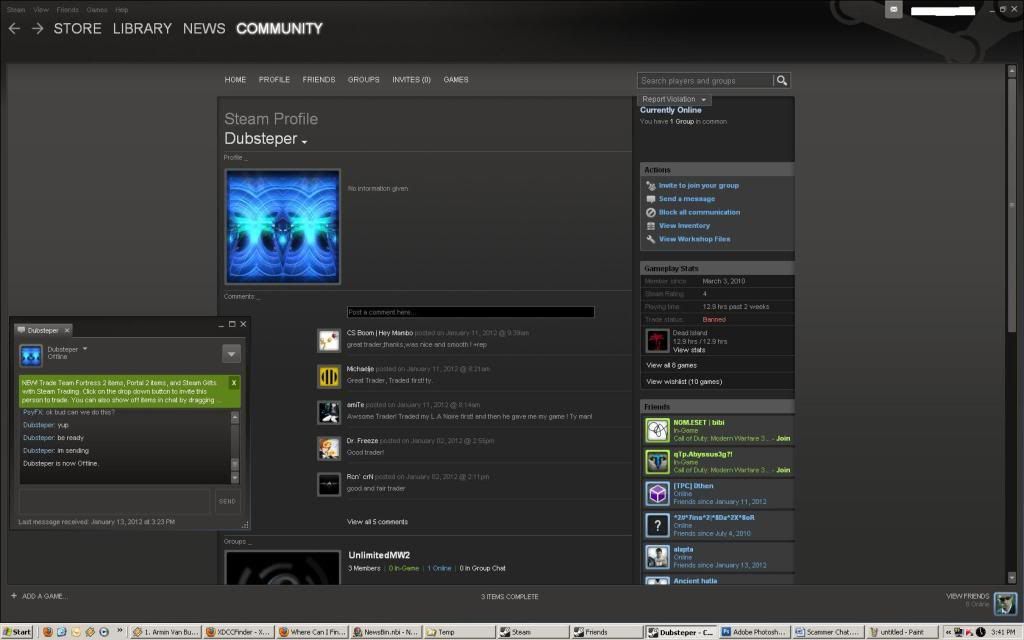The width and height of the screenshot is (1024, 640).
Task: Click View stats under Dead Island
Action: point(689,350)
